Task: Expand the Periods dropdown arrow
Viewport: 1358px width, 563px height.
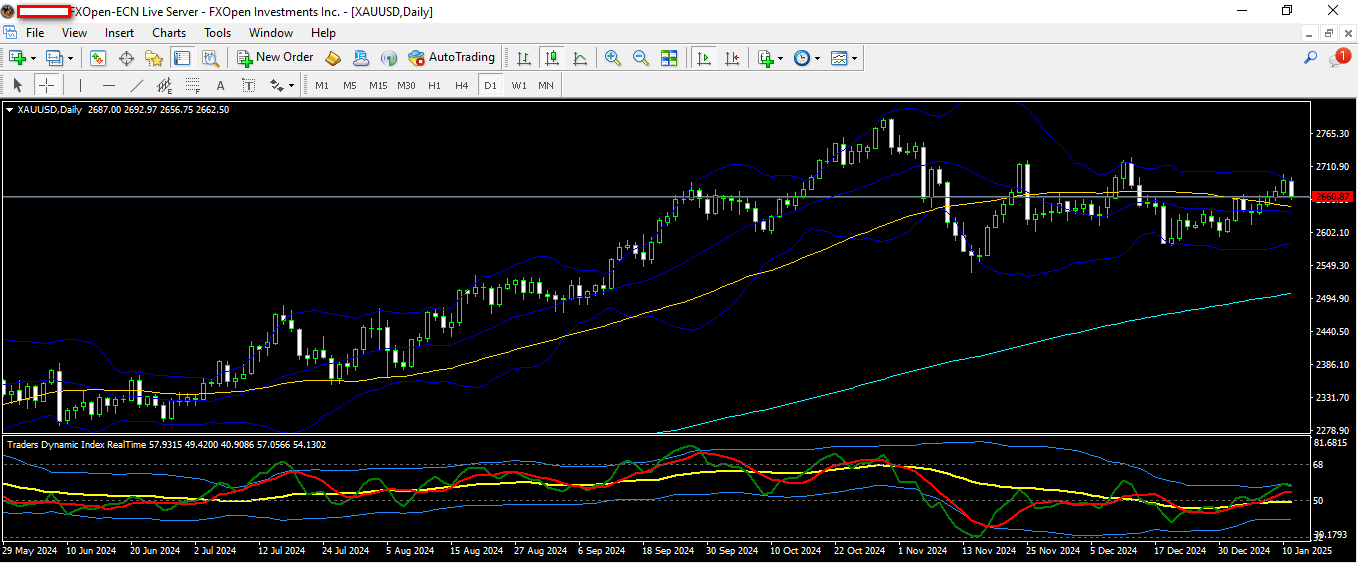Action: point(818,58)
